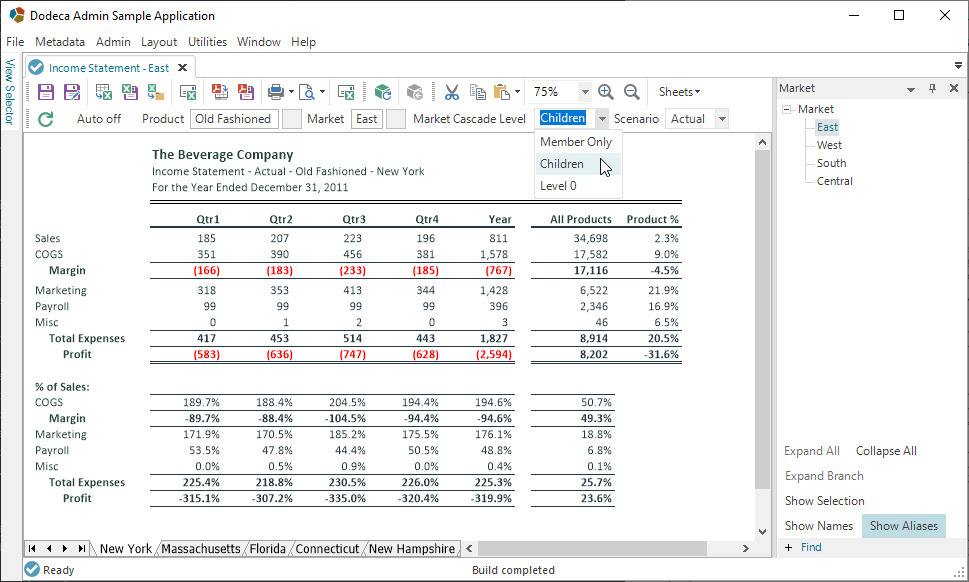This screenshot has width=969, height=582.
Task: Click the horizontal scrollbar below the sheet
Action: (592, 549)
